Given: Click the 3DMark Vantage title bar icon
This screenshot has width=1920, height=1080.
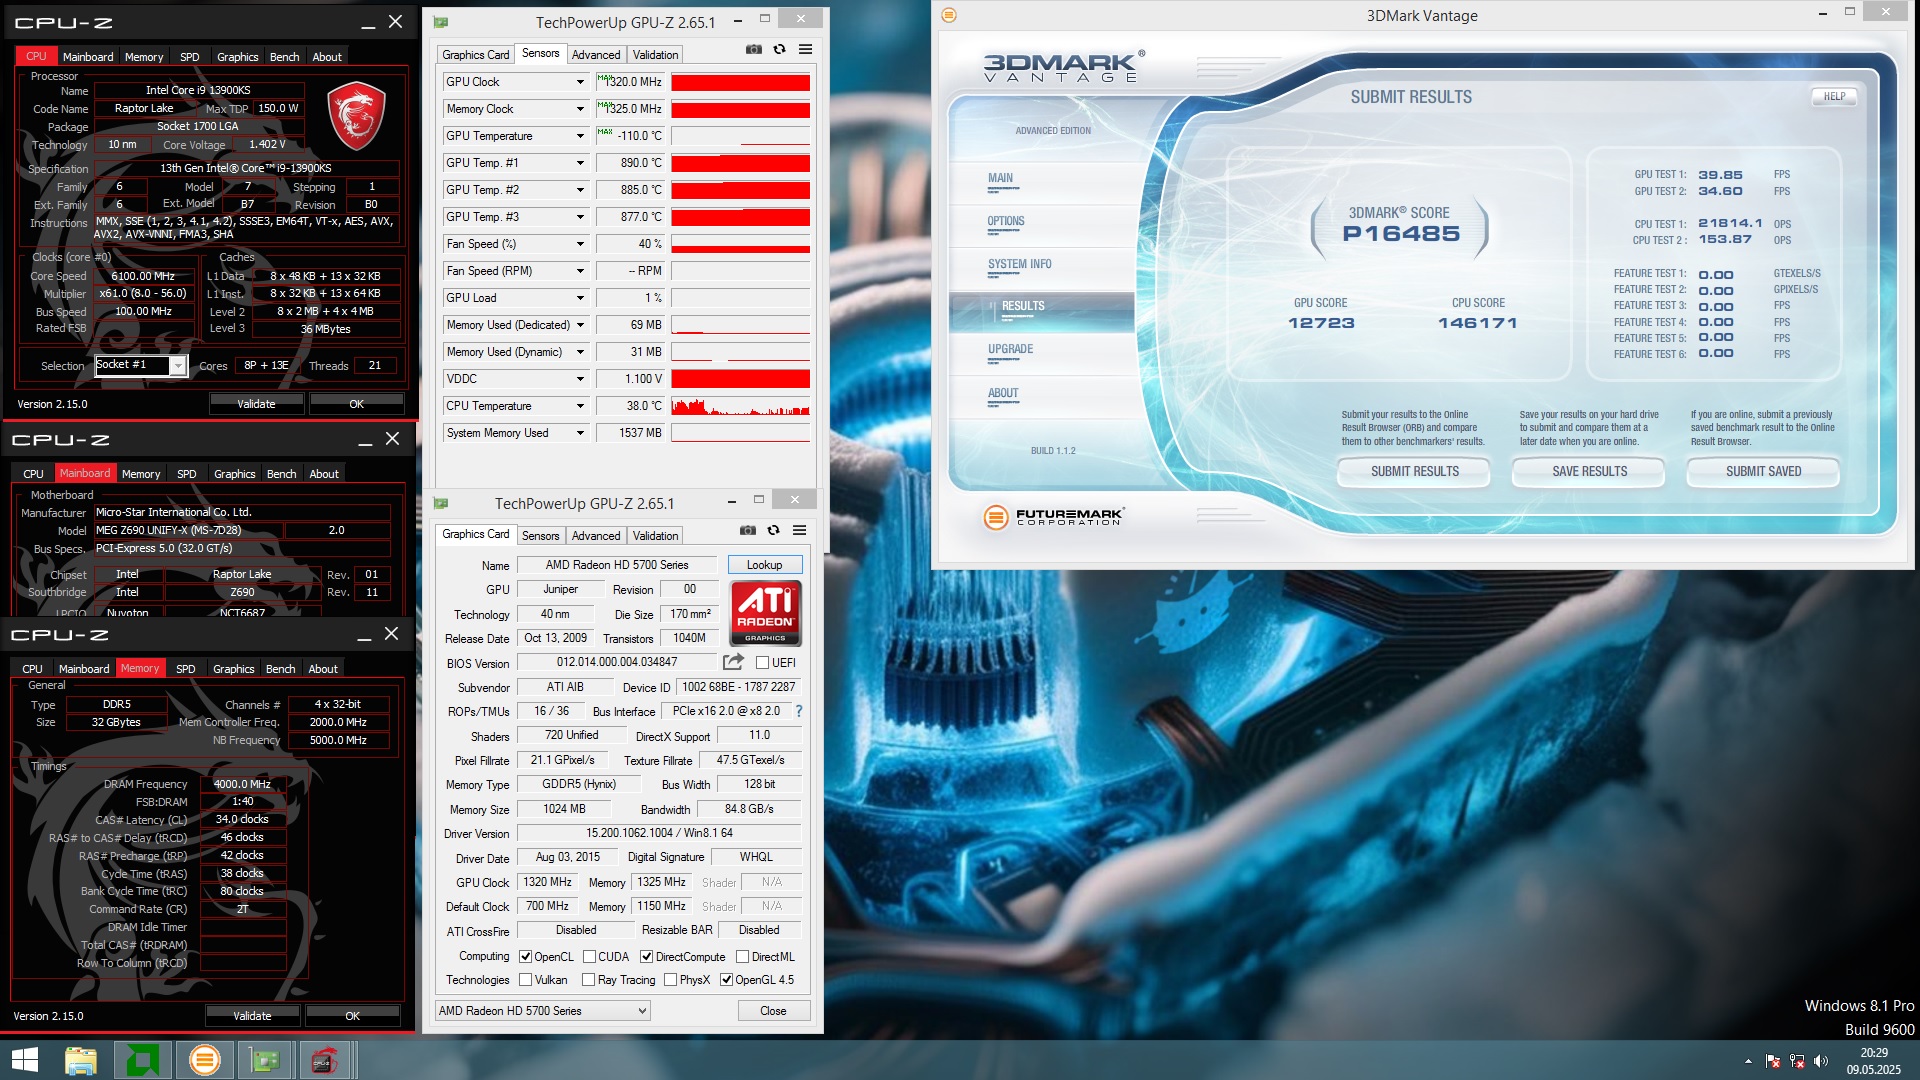Looking at the screenshot, I should [949, 15].
